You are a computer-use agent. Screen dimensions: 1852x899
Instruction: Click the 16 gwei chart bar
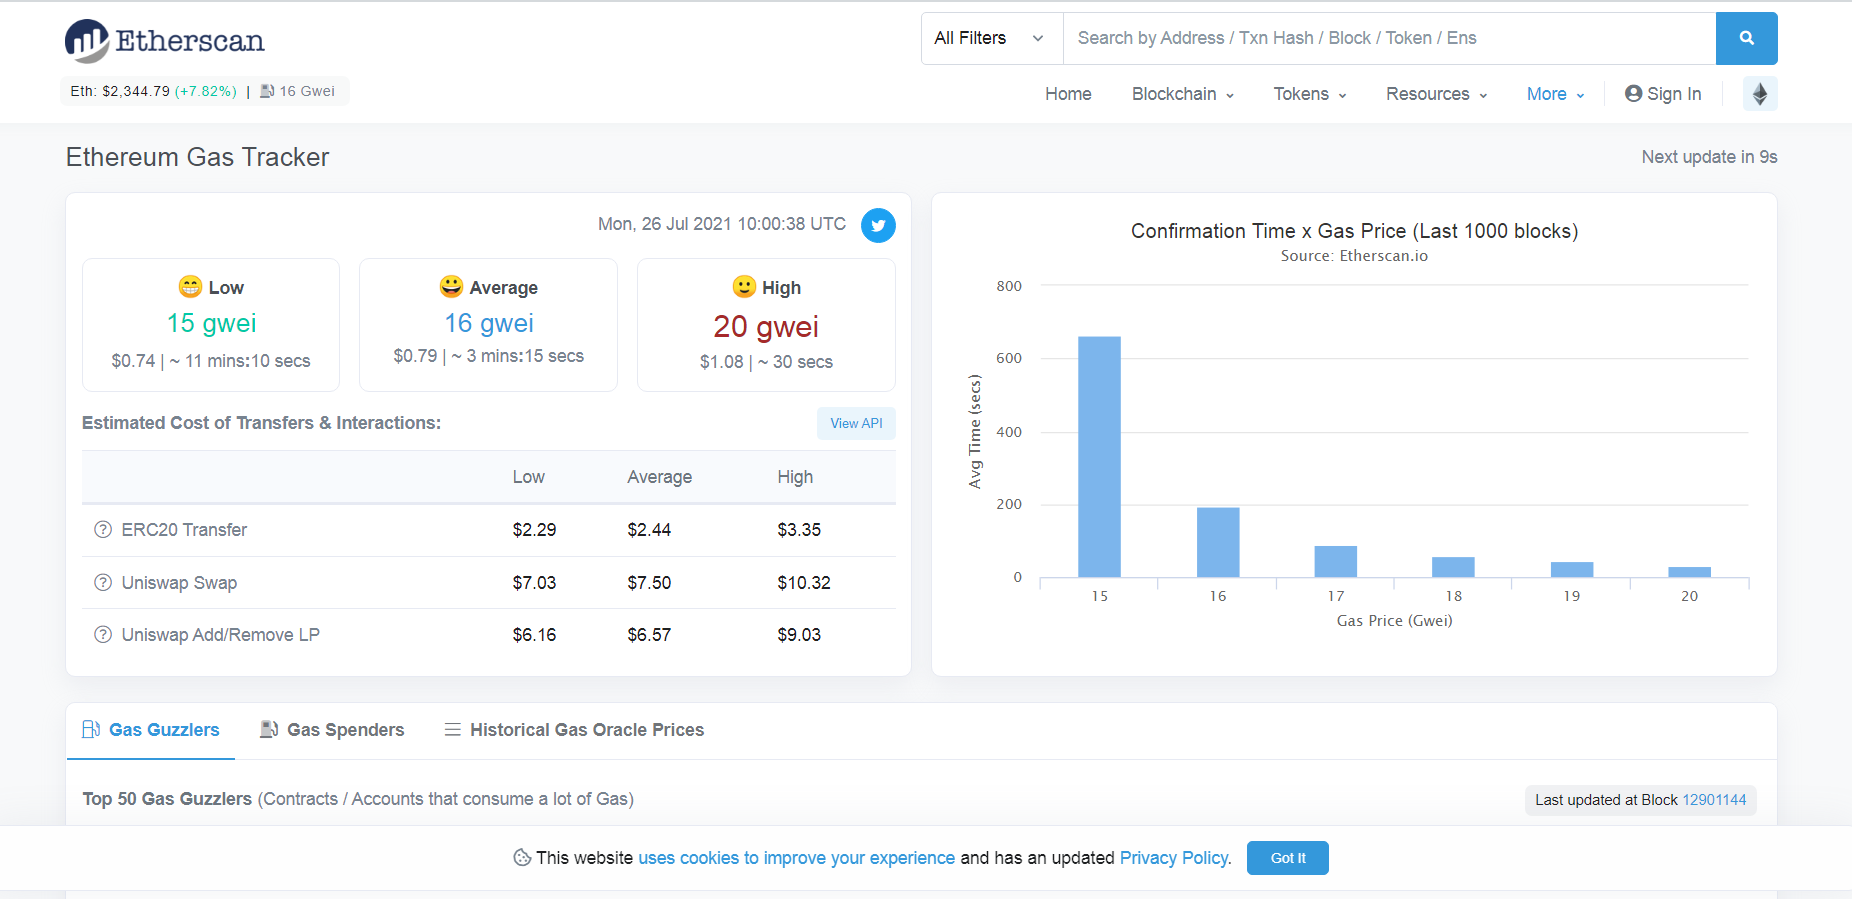pos(1218,542)
